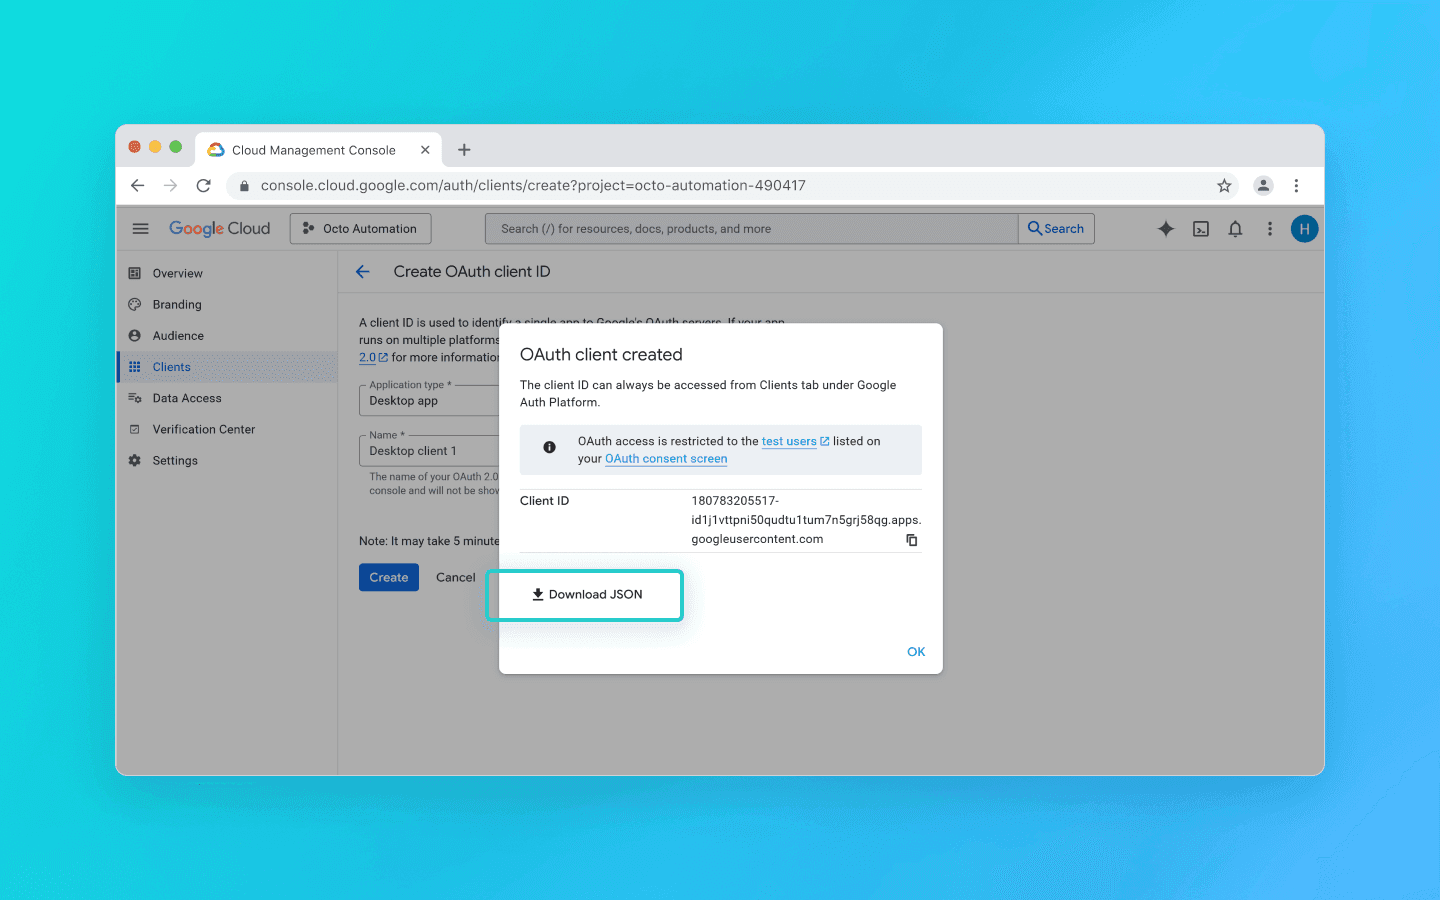This screenshot has width=1440, height=900.
Task: Open the console more options menu
Action: 1270,229
